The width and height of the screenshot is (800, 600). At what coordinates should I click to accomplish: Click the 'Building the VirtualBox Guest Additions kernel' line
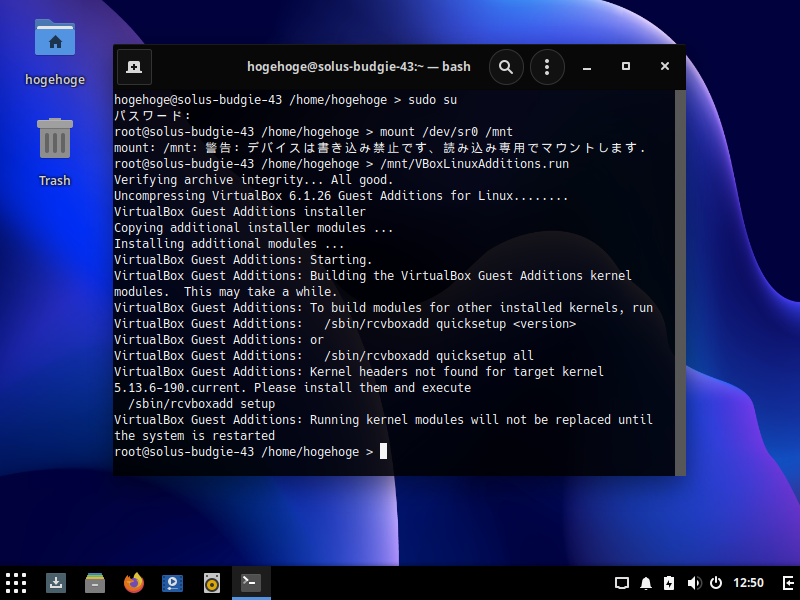click(373, 276)
